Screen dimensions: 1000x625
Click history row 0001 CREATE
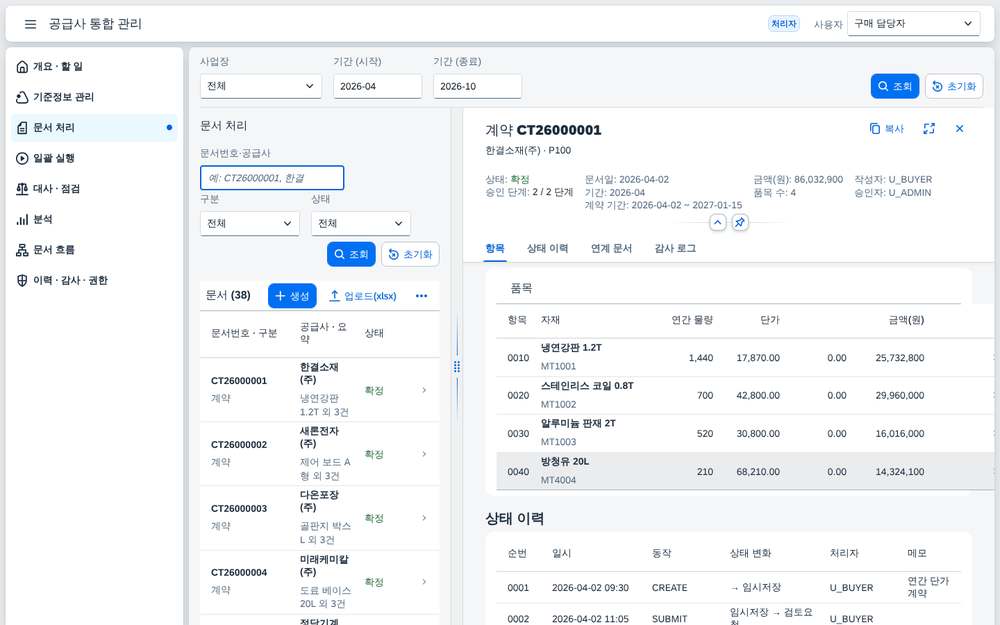728,587
